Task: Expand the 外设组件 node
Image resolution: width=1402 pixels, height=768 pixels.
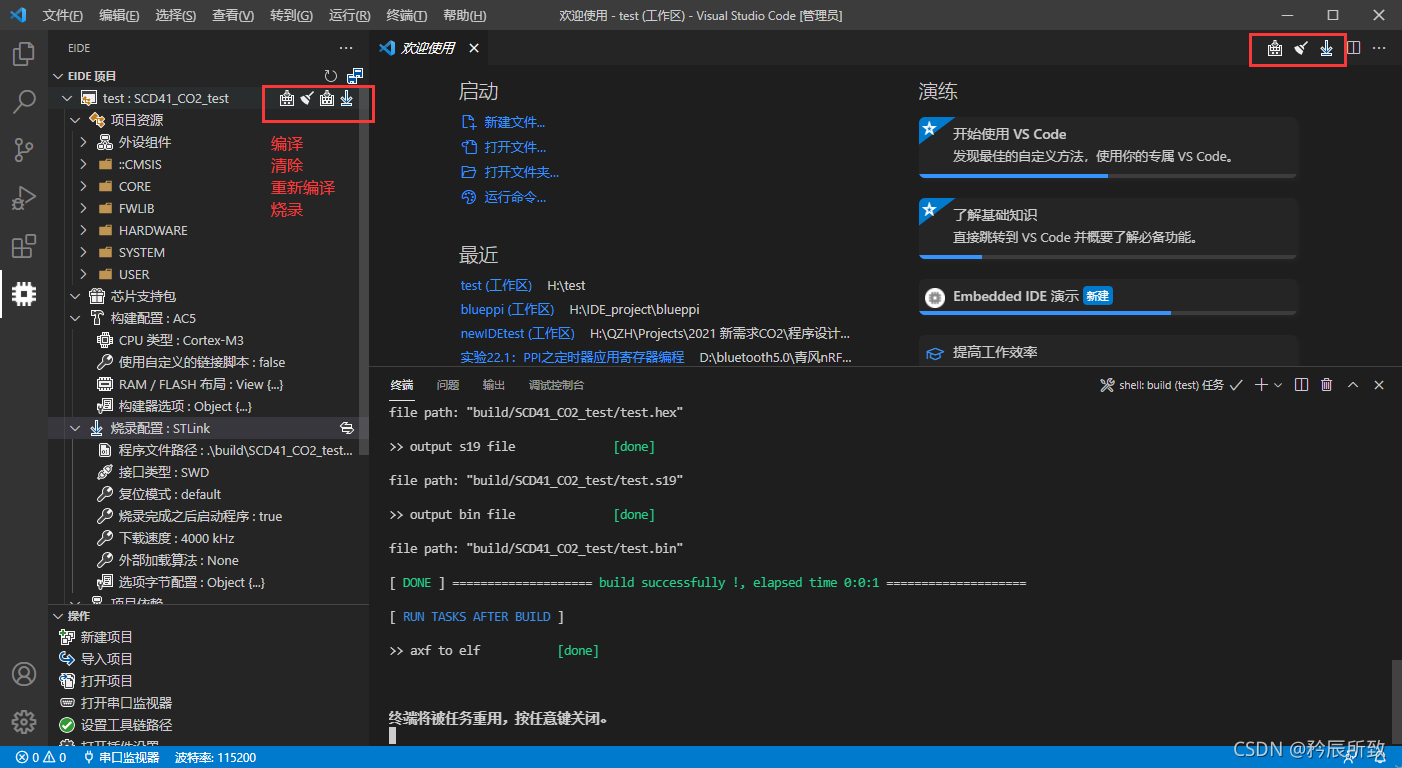Action: coord(83,142)
